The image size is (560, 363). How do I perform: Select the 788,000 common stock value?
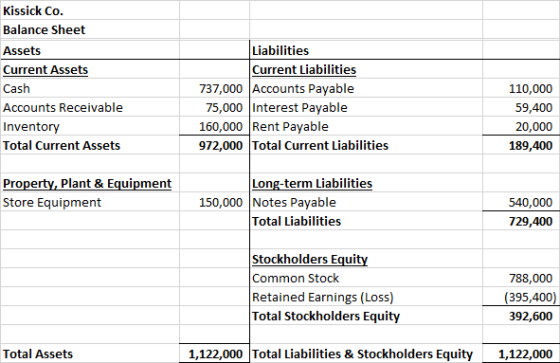coord(531,278)
